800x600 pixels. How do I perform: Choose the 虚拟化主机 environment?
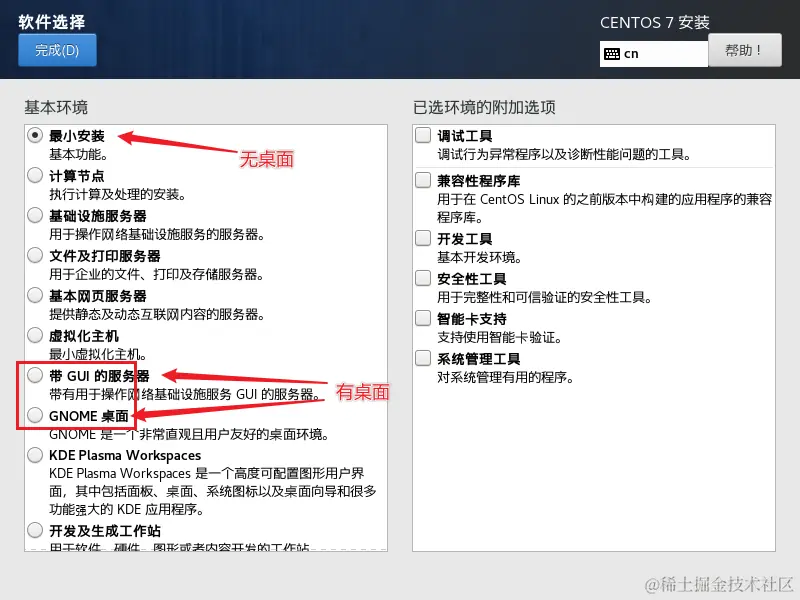35,335
